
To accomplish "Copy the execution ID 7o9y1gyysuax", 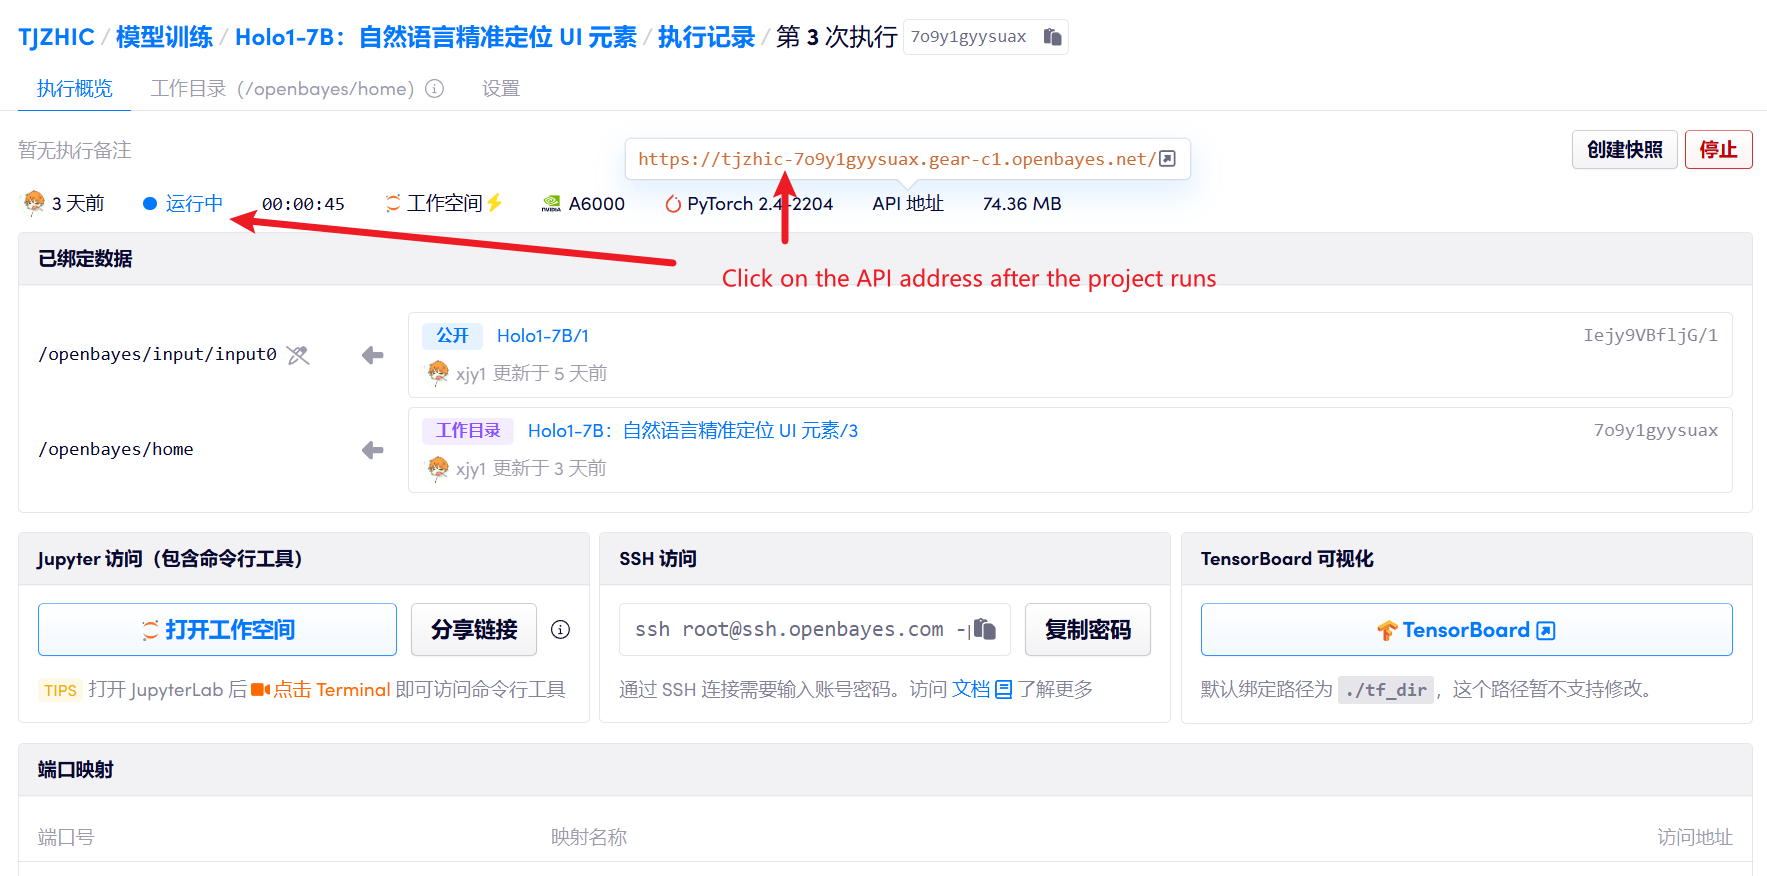I will (1052, 37).
